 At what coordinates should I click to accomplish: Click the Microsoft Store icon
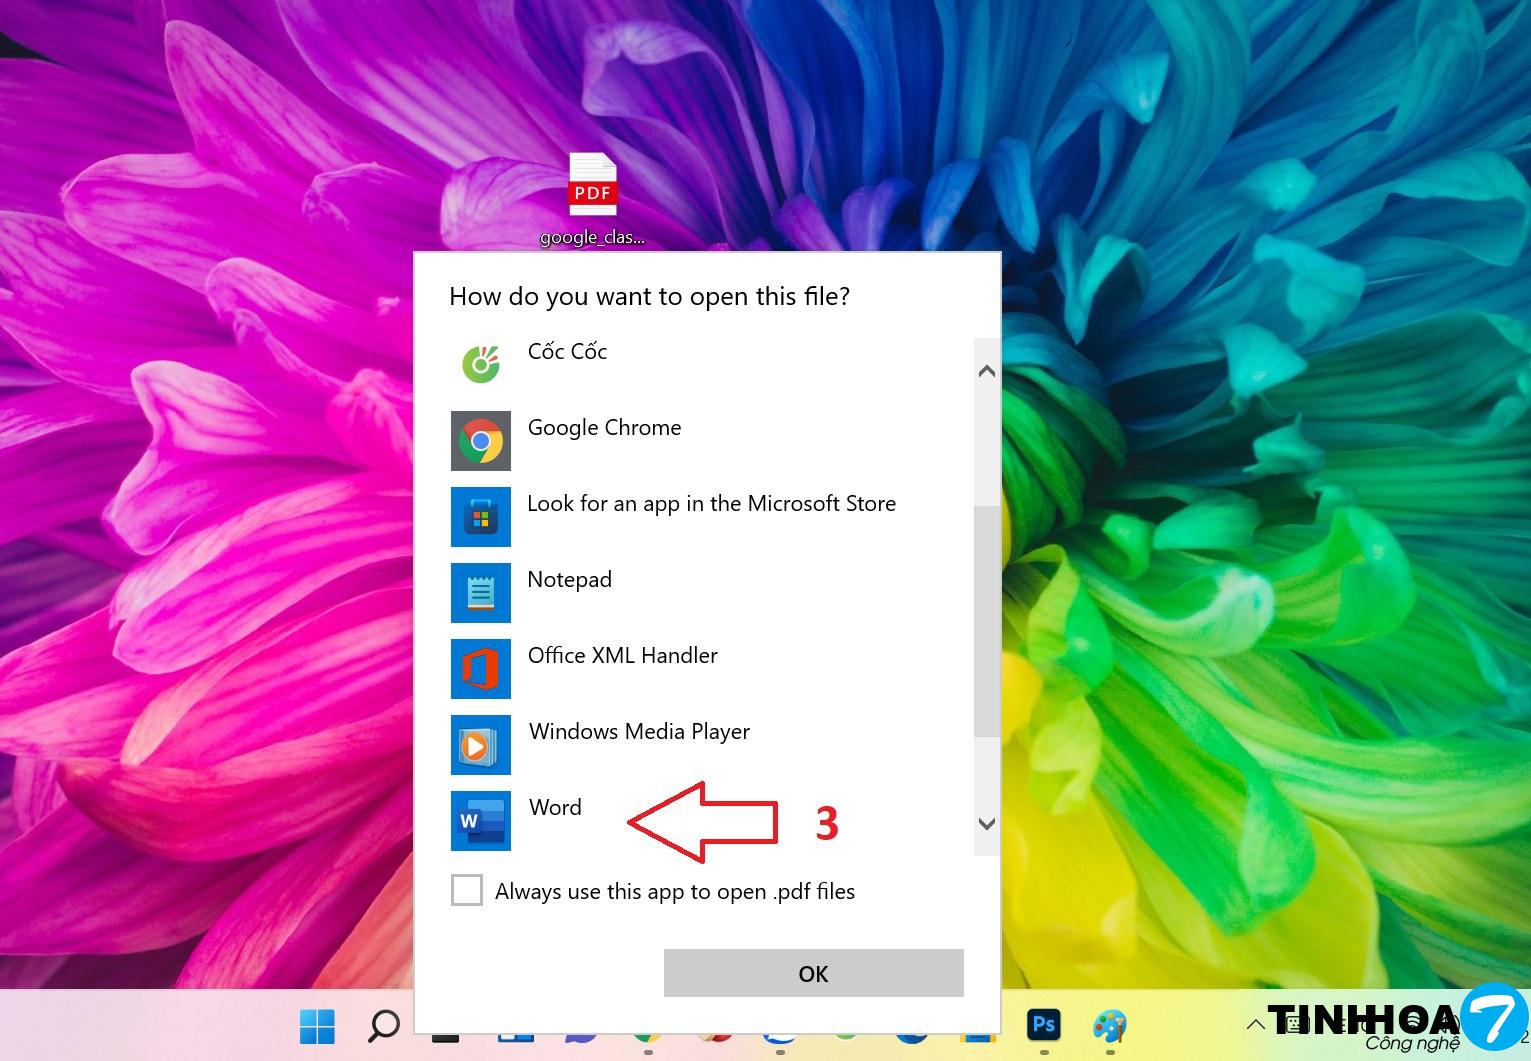481,517
